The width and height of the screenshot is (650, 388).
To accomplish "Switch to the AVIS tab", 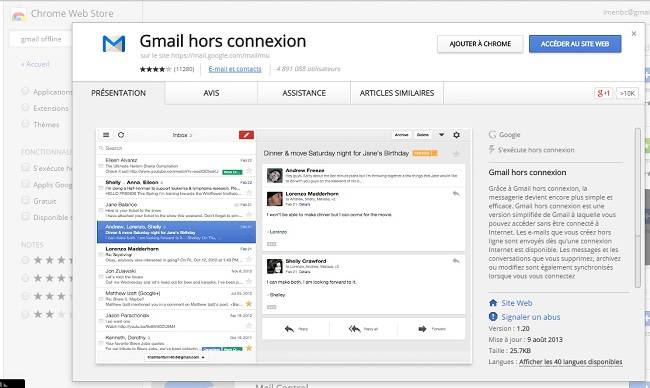I will 211,93.
